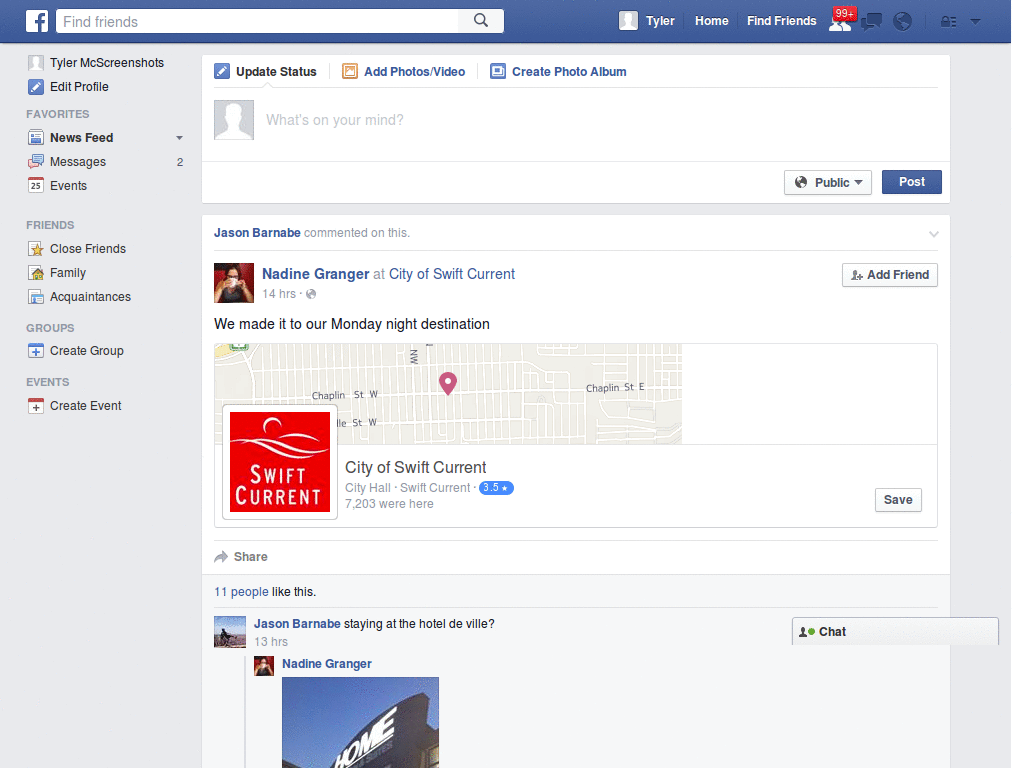
Task: Select the Create Photo Album tab
Action: point(558,71)
